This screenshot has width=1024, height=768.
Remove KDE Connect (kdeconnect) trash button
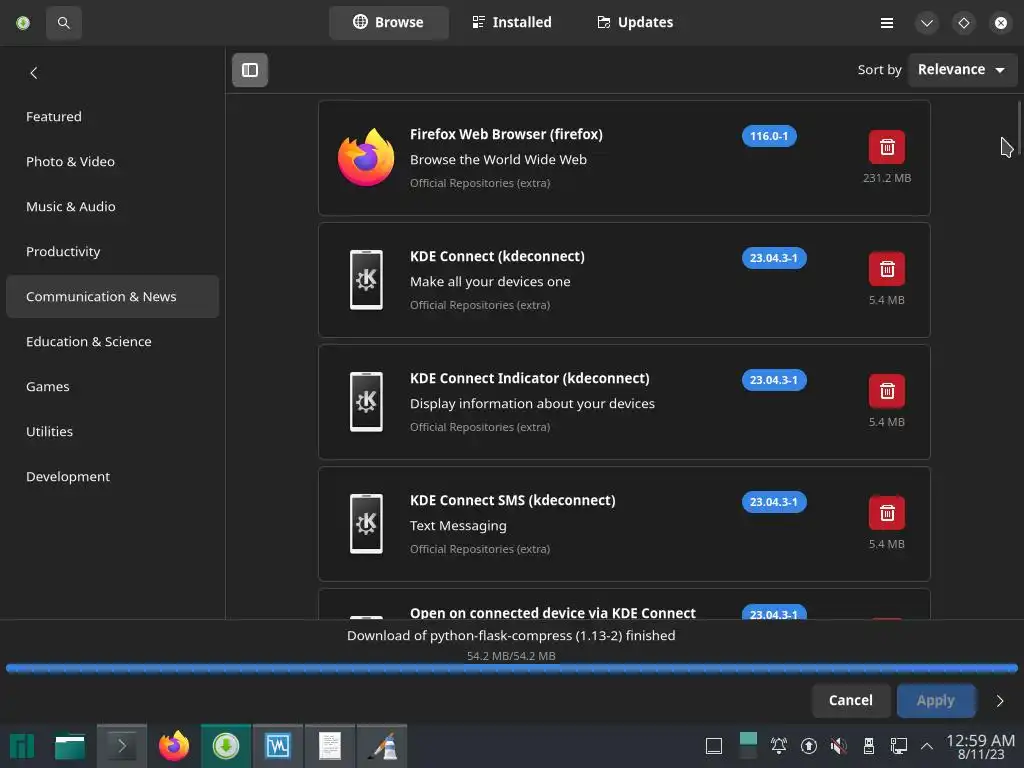pyautogui.click(x=886, y=269)
